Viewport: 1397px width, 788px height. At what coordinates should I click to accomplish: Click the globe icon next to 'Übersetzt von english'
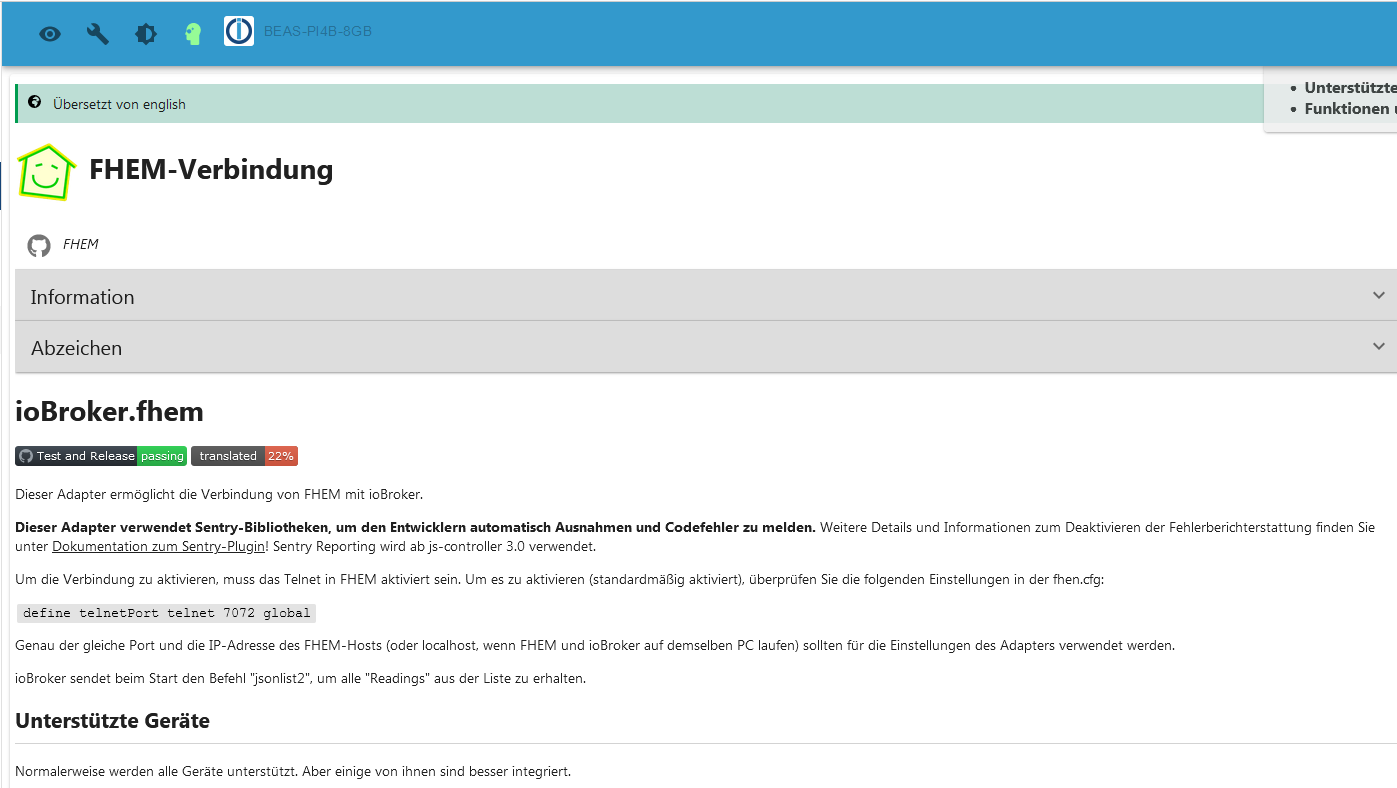point(35,102)
